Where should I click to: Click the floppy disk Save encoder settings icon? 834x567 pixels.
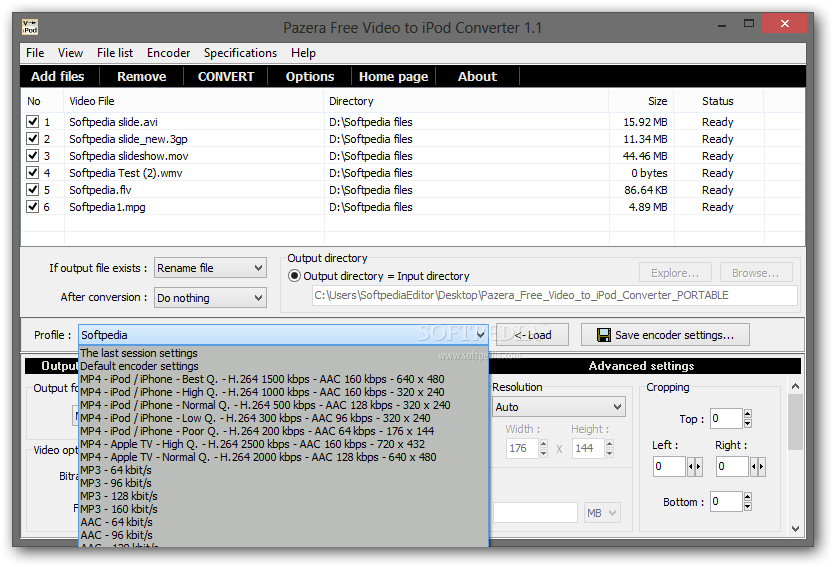tap(604, 335)
